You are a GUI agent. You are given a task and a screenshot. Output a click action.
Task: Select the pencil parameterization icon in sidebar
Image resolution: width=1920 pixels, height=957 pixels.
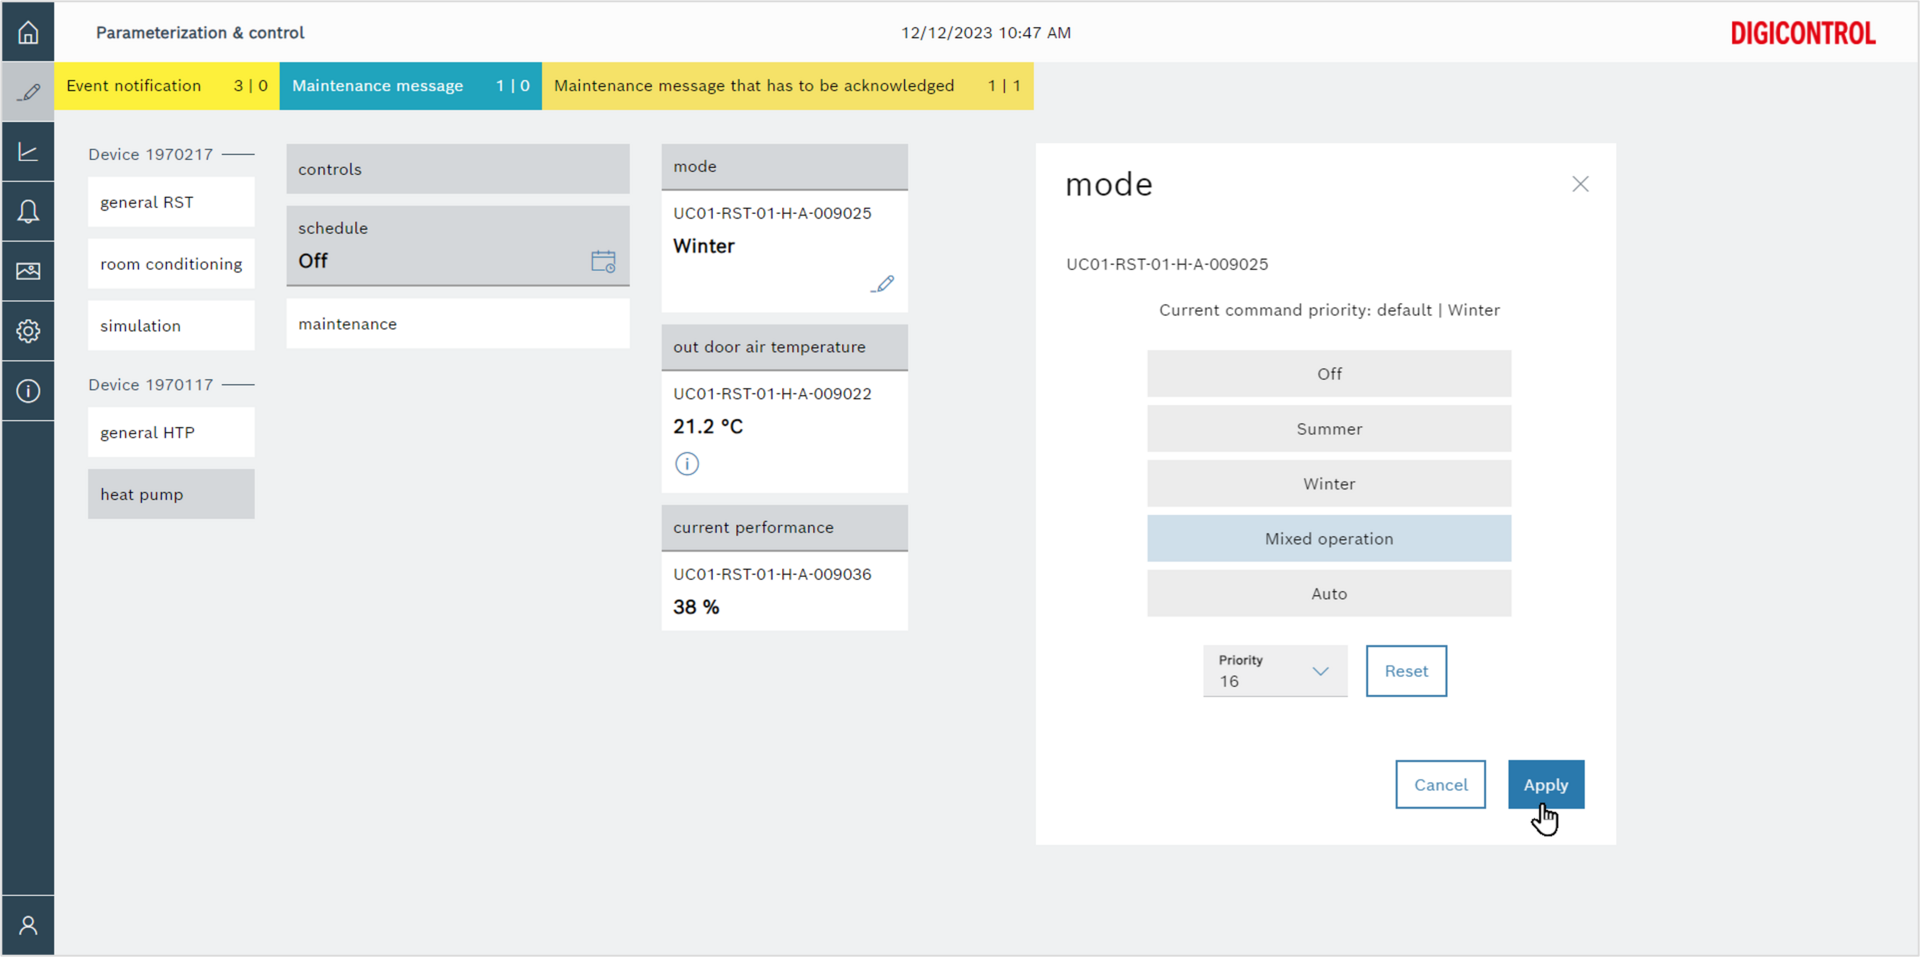point(28,92)
